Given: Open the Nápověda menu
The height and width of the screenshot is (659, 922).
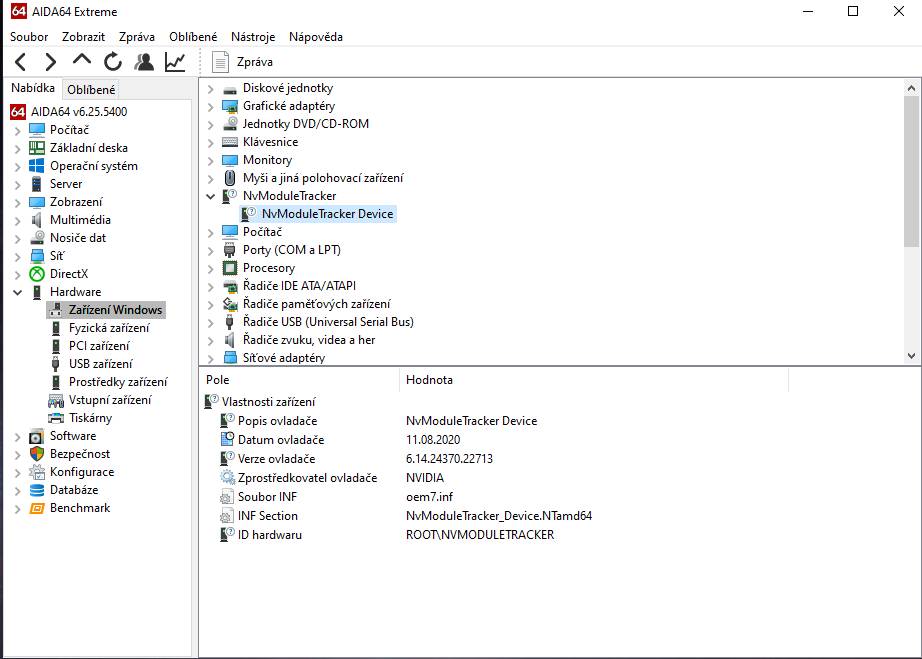Looking at the screenshot, I should [316, 36].
